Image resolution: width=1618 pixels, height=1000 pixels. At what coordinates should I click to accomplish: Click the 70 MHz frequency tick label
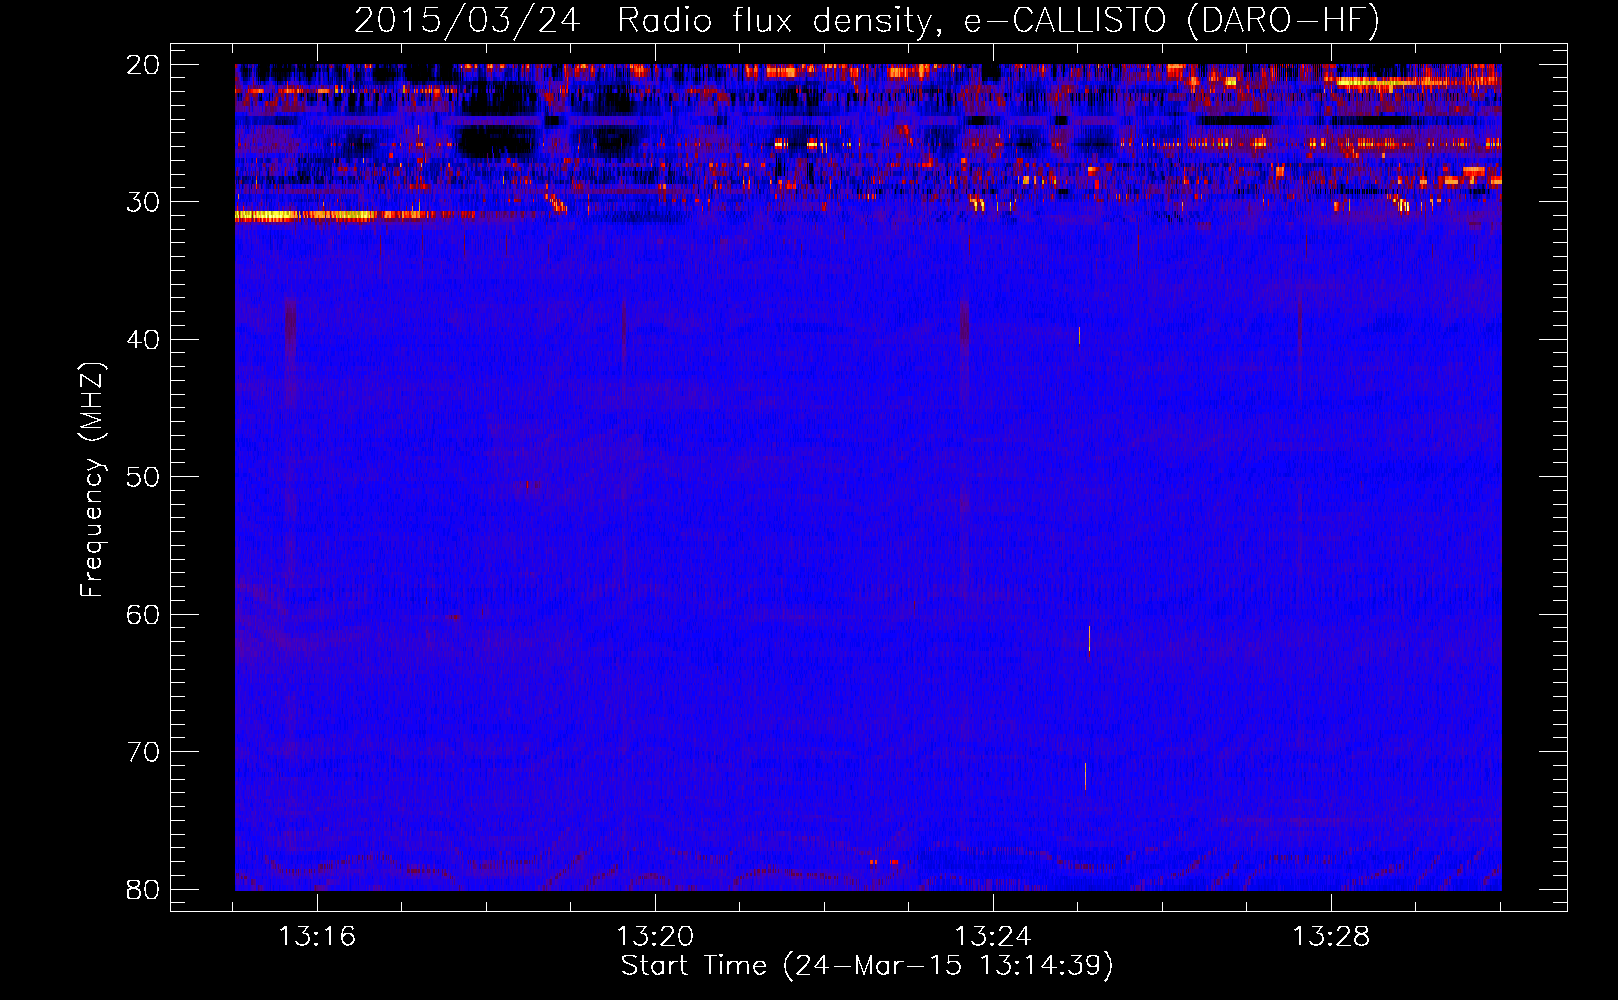pos(143,752)
